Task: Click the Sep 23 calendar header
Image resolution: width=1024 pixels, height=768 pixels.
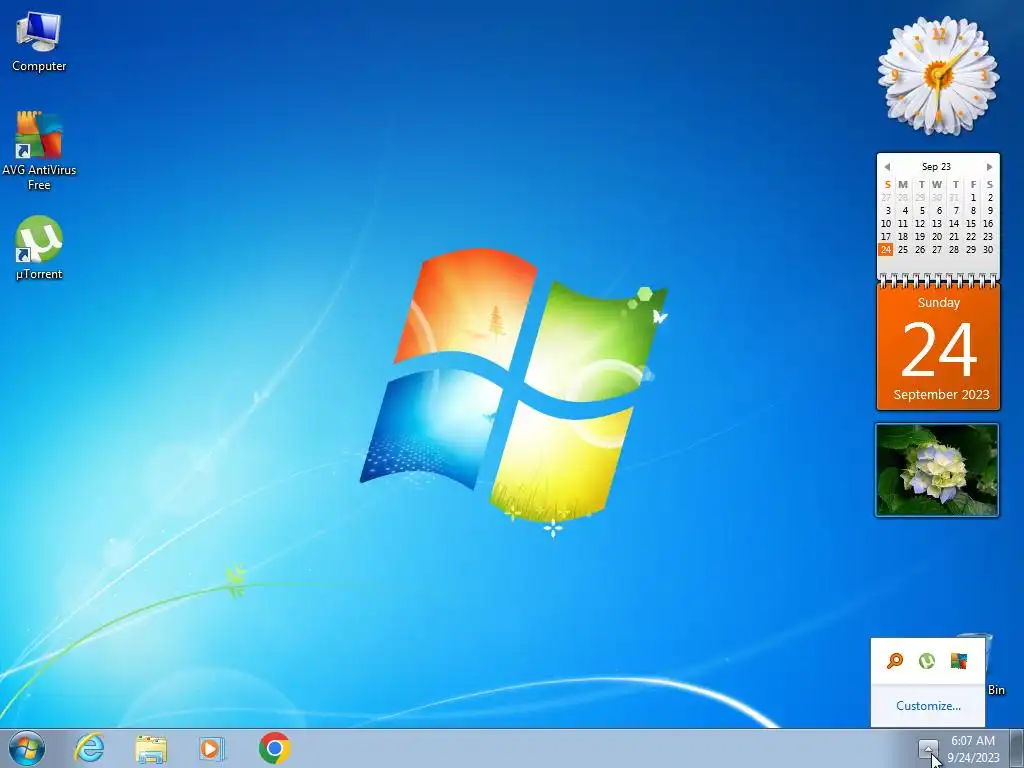Action: (936, 167)
